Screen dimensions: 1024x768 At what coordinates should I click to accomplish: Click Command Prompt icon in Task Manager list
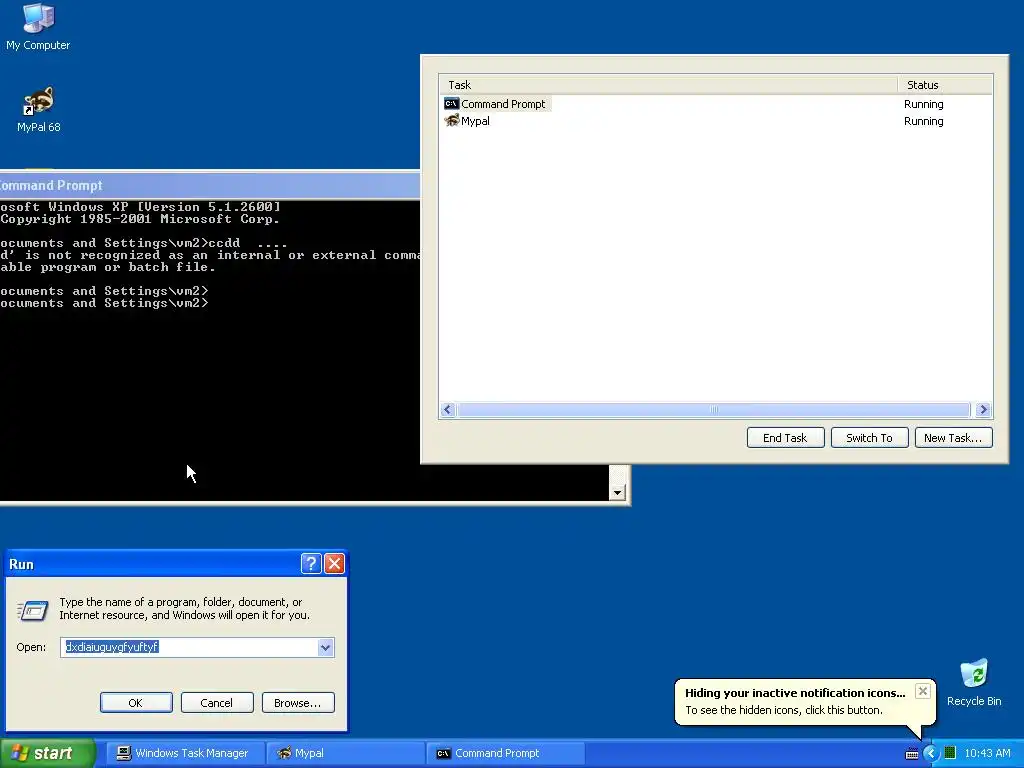[451, 104]
